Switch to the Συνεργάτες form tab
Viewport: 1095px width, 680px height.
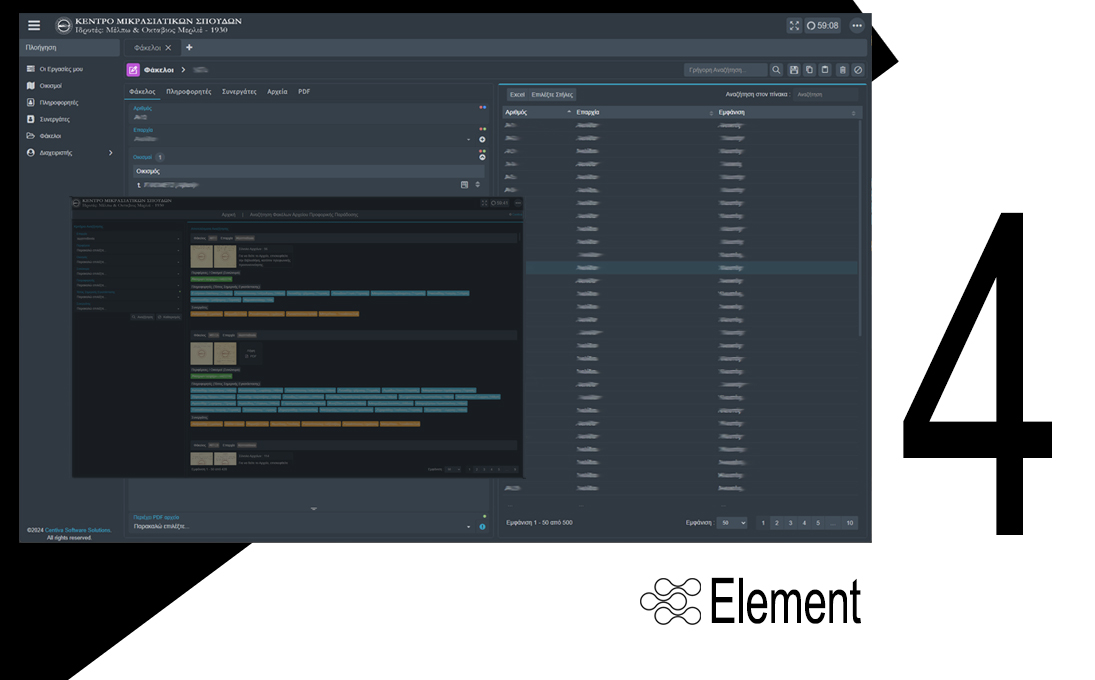[239, 91]
